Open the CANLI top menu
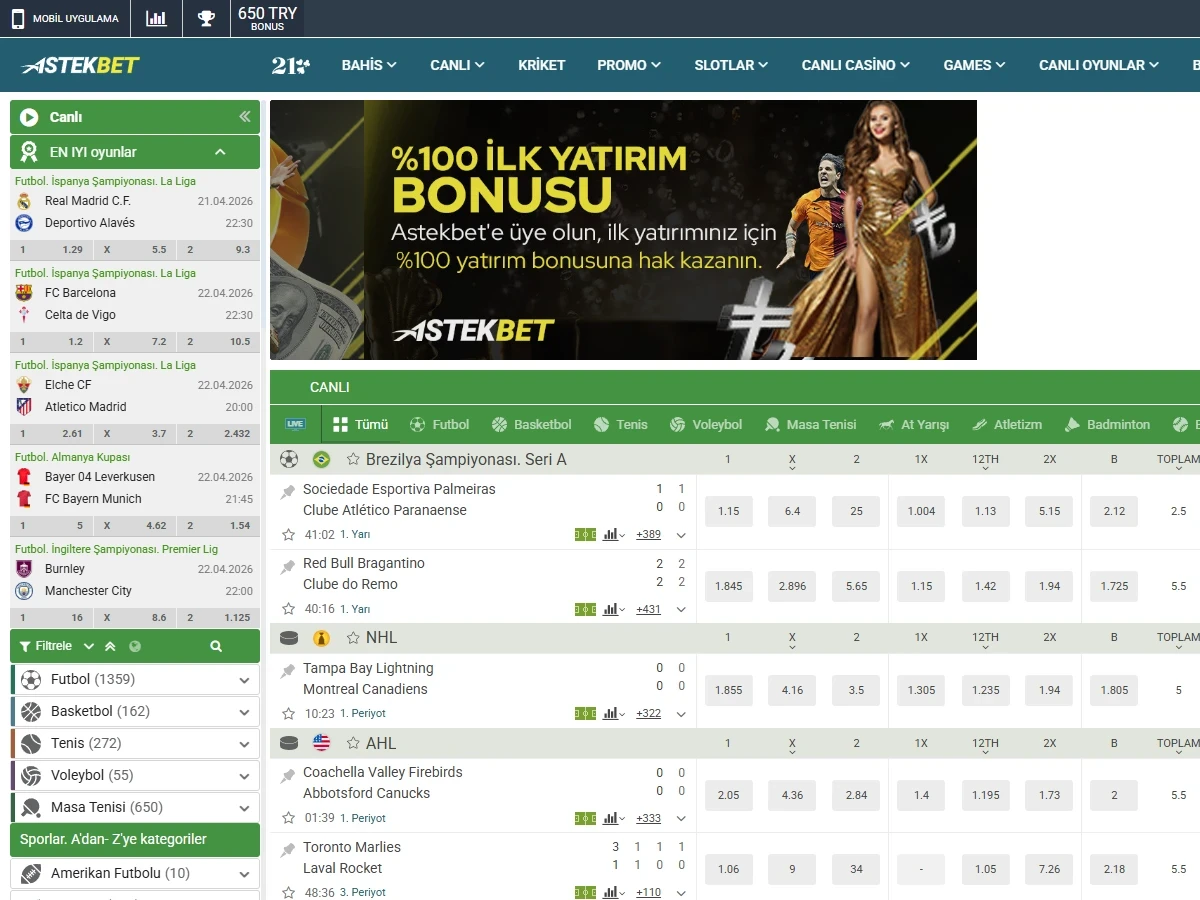The width and height of the screenshot is (1200, 900). 457,65
